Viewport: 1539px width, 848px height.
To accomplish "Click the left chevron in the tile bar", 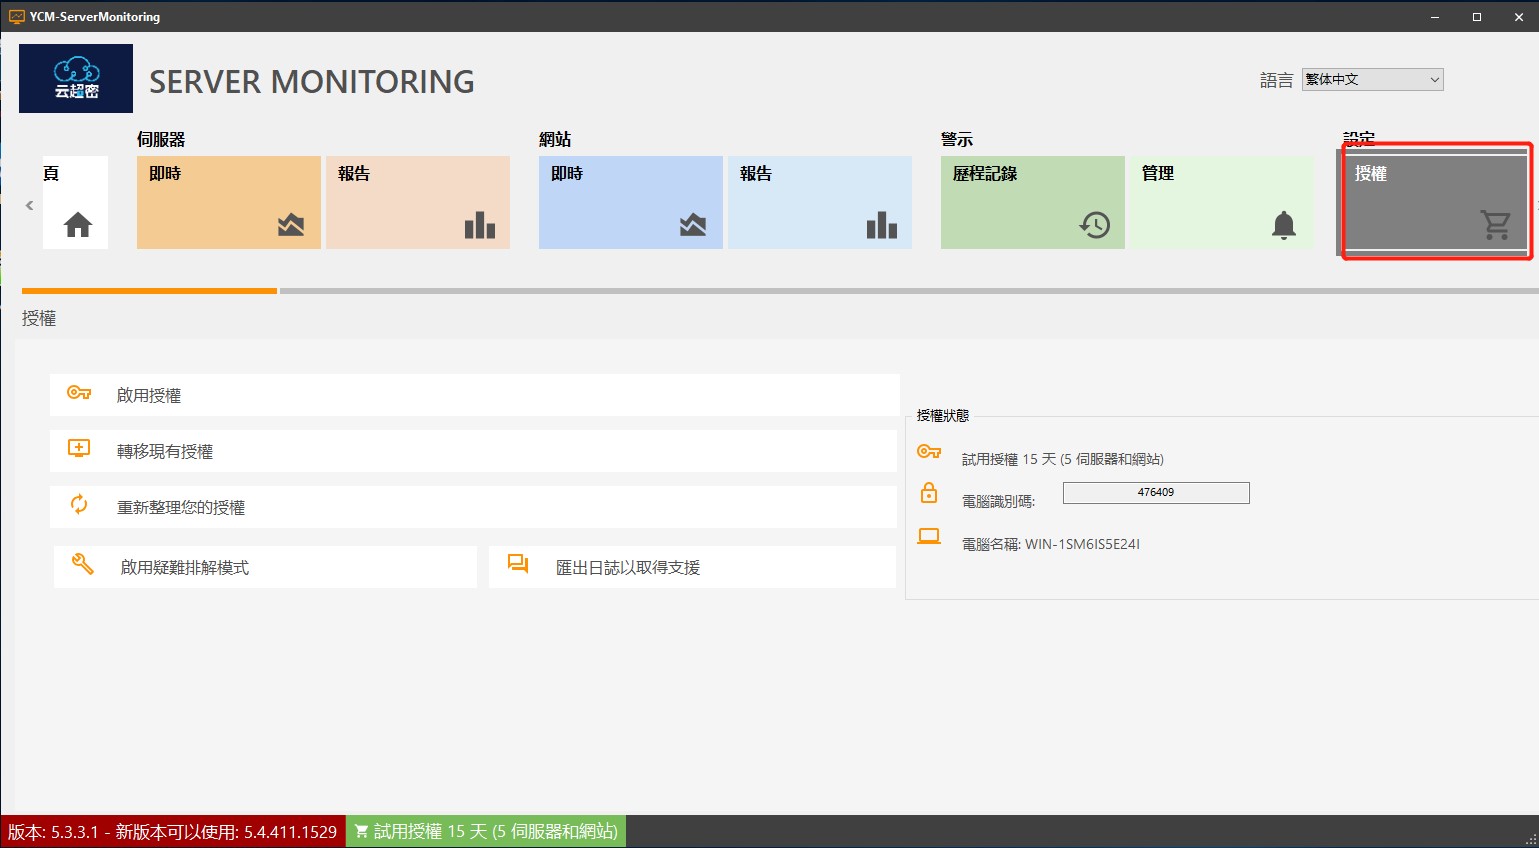I will coord(29,205).
